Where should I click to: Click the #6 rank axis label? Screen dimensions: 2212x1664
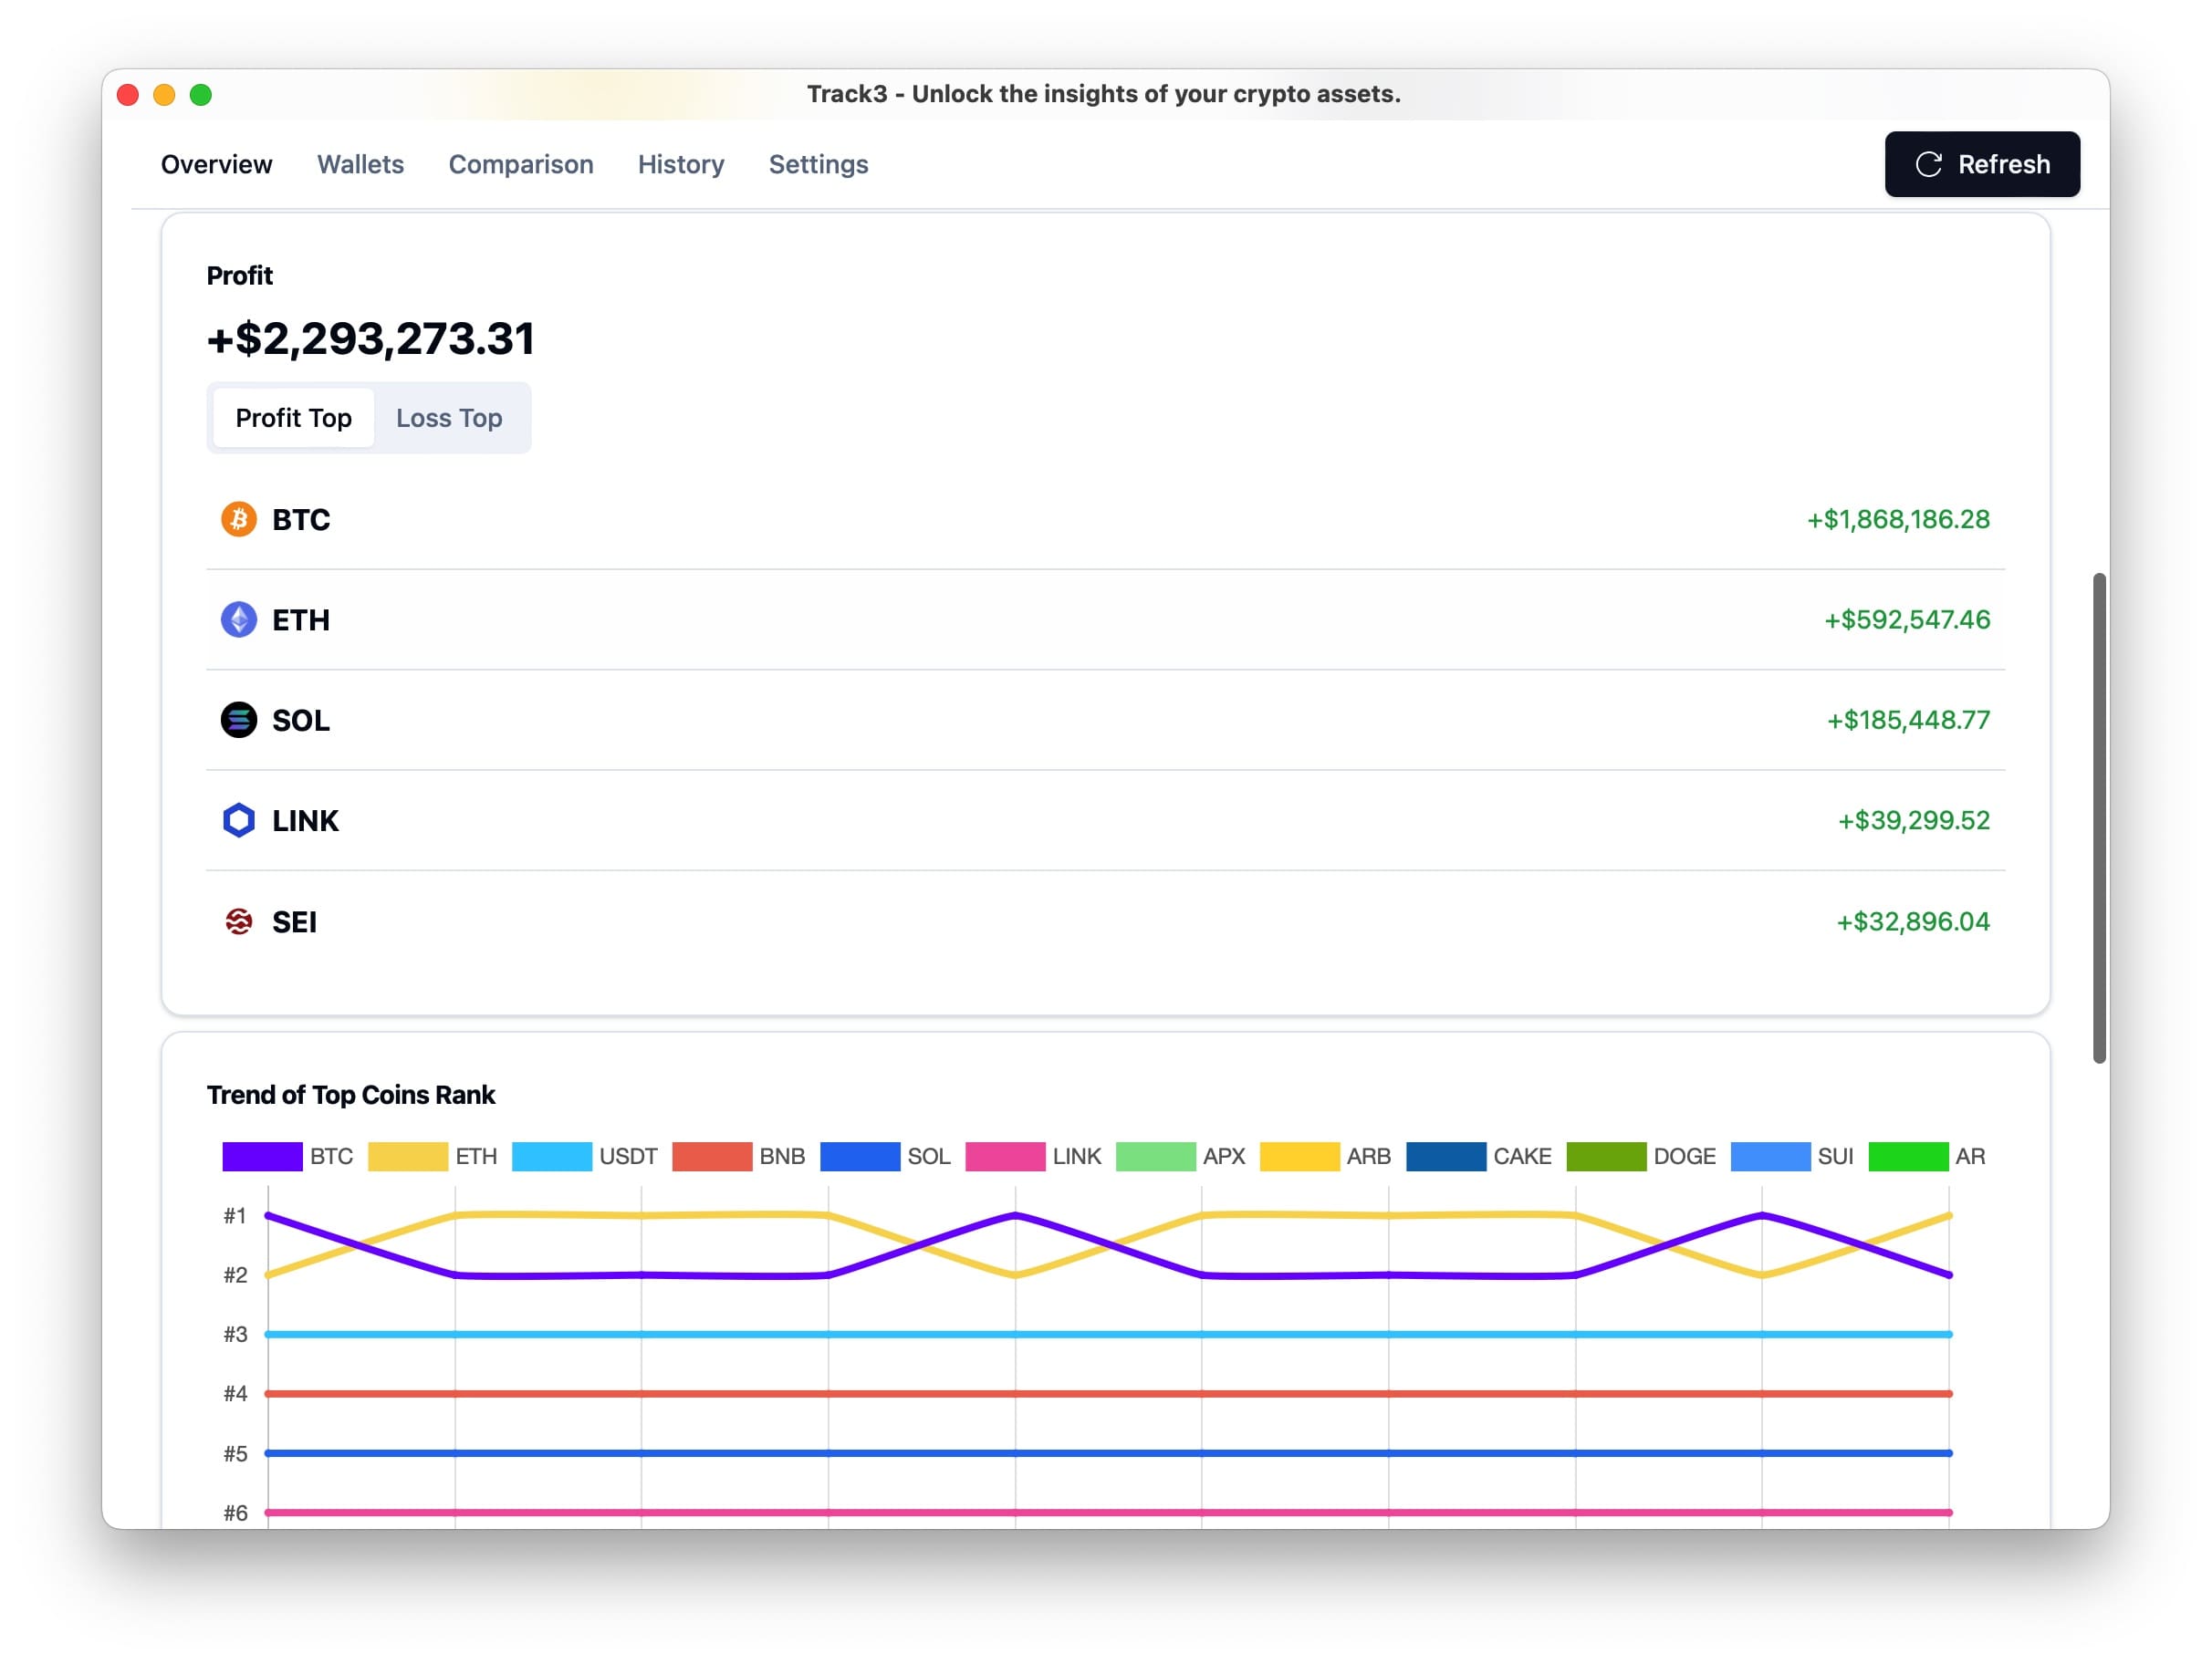coord(235,1513)
